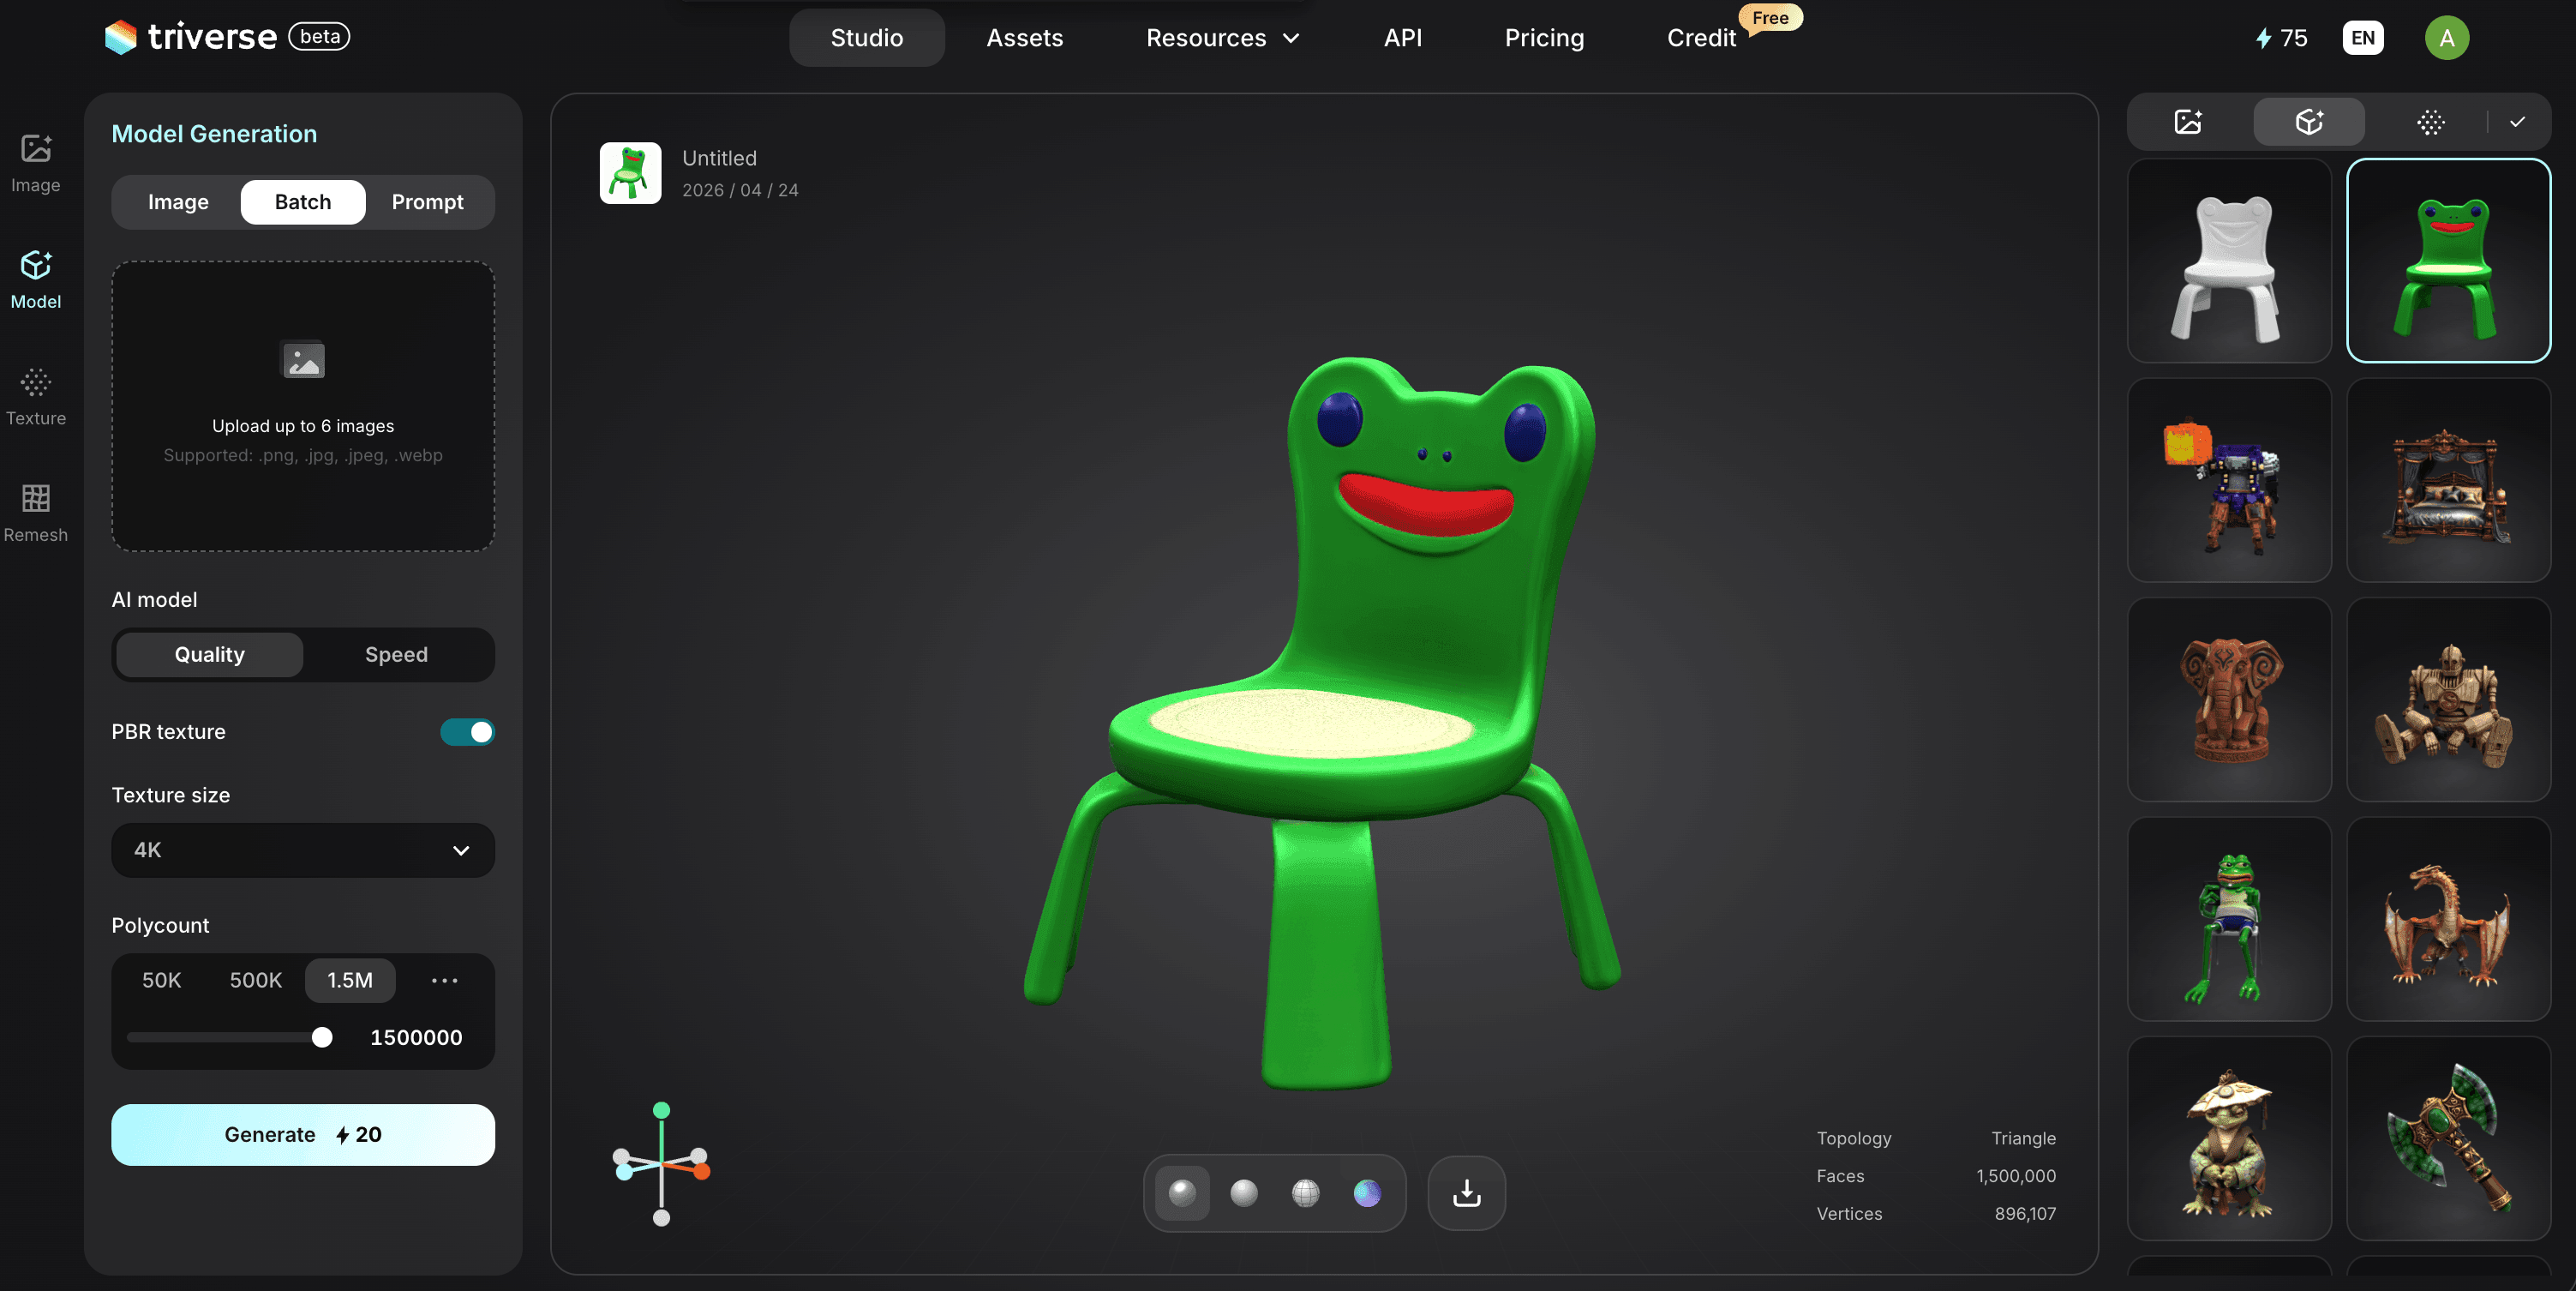This screenshot has width=2576, height=1291.
Task: Click the Vertices value 896,107
Action: point(2025,1213)
